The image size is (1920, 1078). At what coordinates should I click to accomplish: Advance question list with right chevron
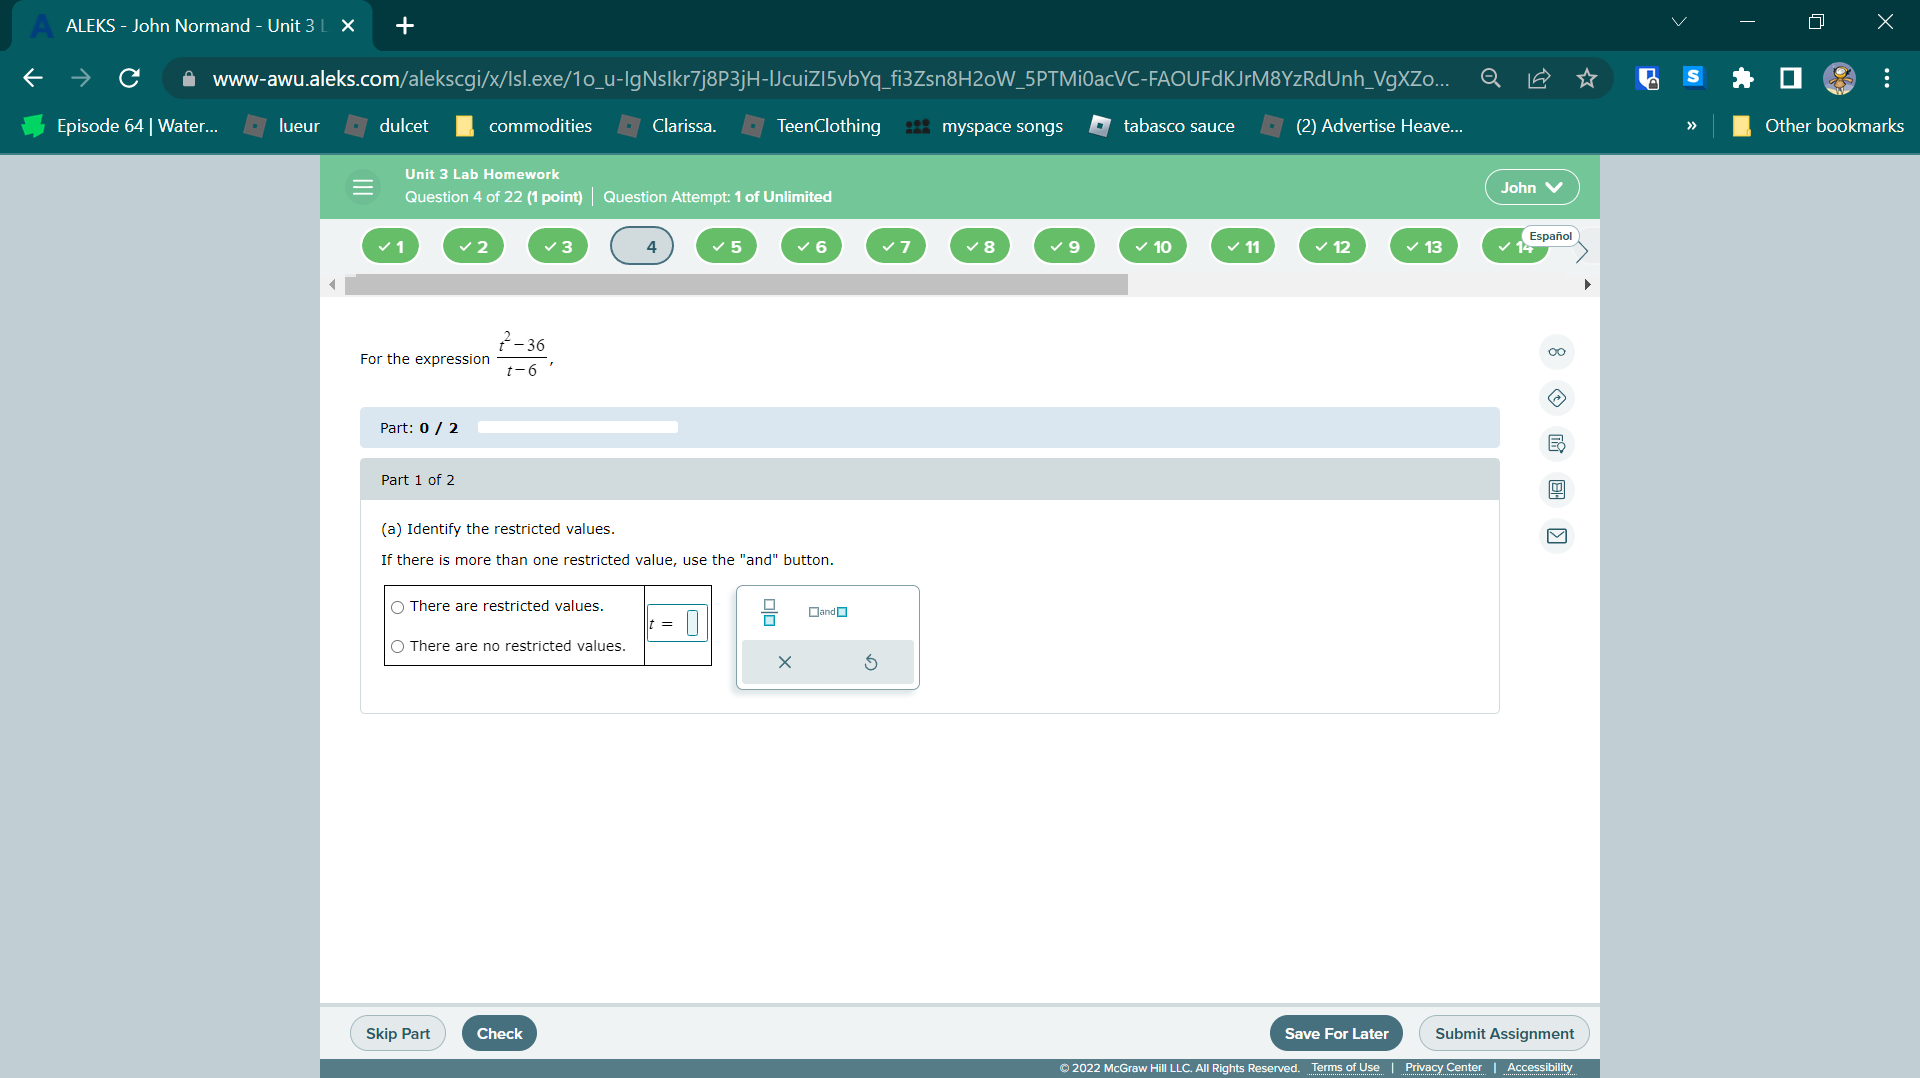[1582, 252]
